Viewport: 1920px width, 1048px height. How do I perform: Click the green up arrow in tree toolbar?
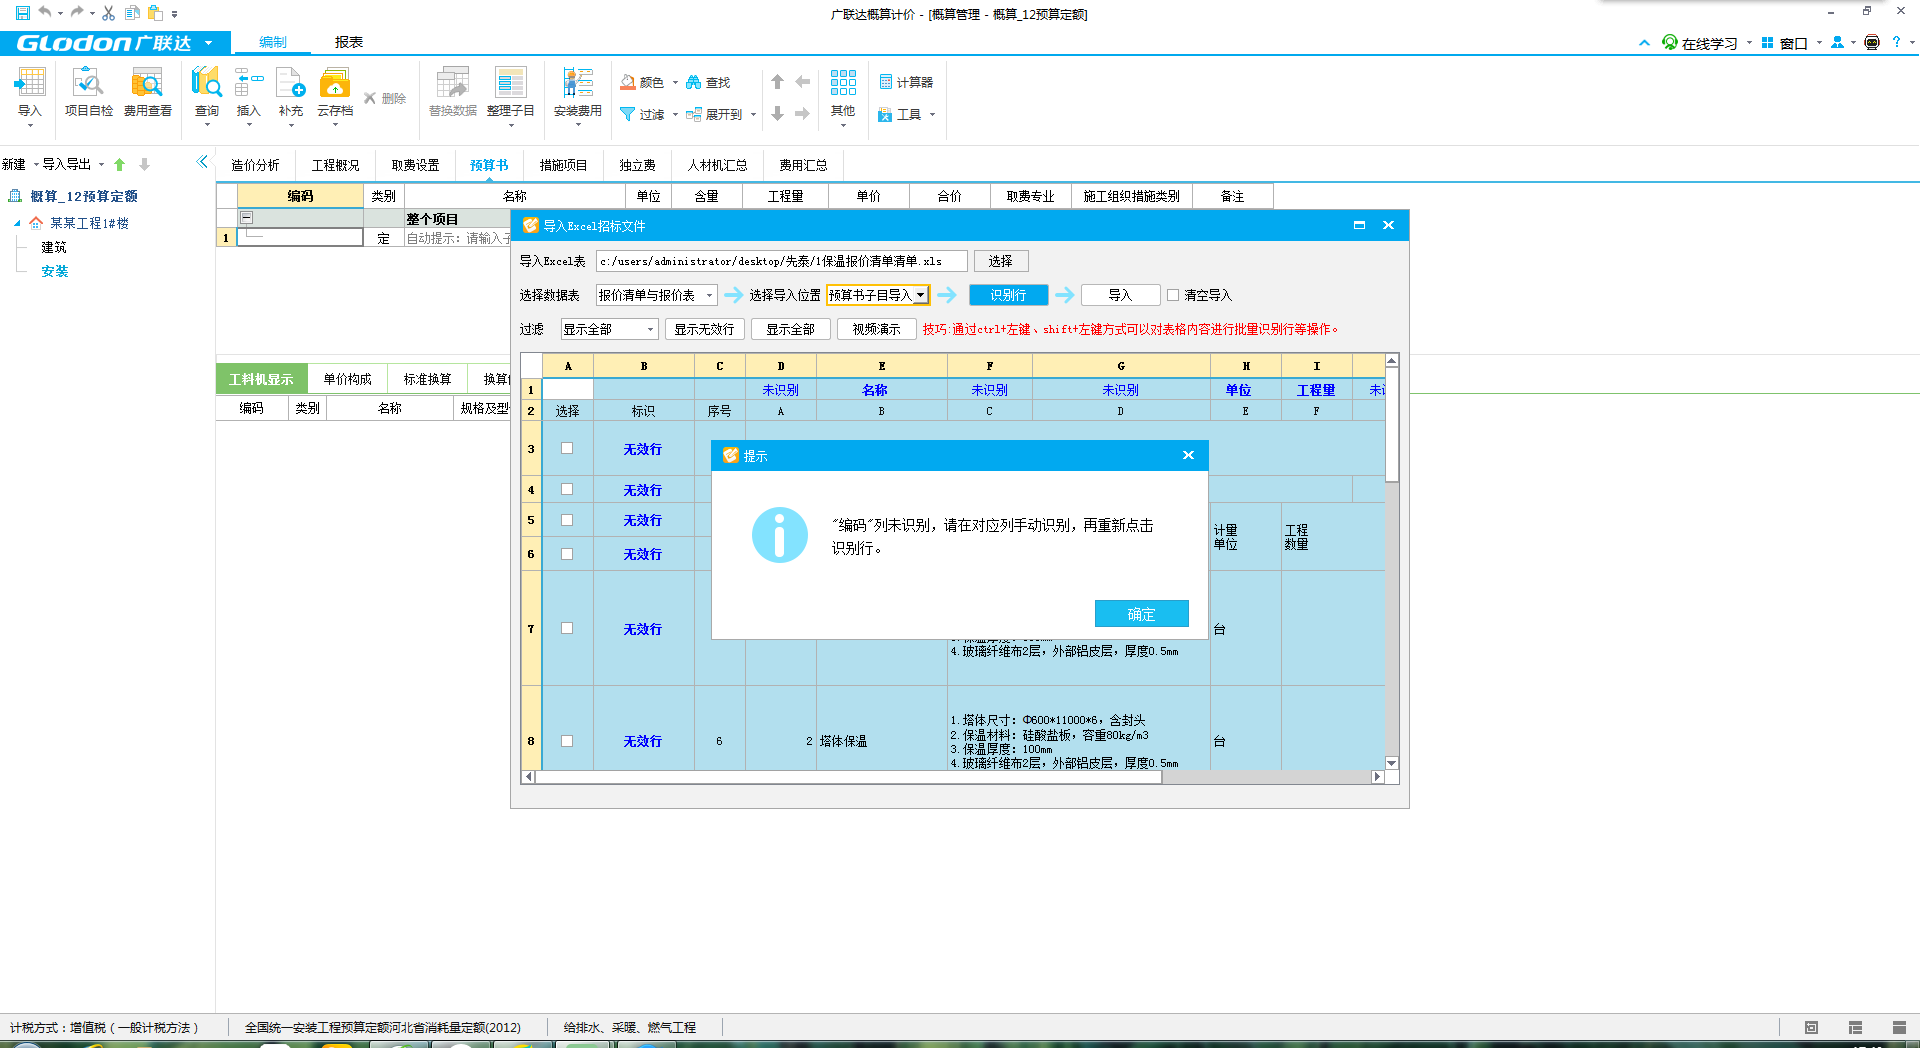coord(120,164)
